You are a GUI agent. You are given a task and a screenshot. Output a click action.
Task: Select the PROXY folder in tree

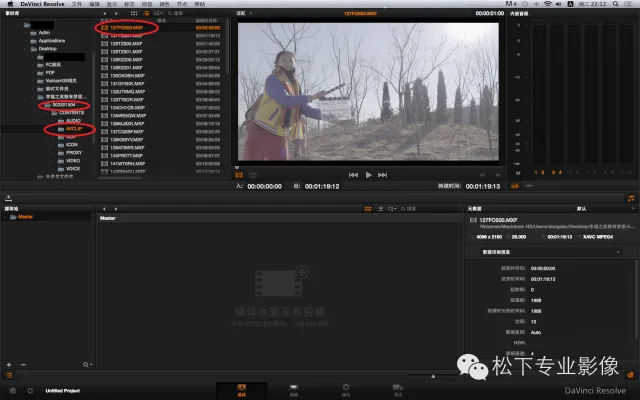tap(74, 153)
